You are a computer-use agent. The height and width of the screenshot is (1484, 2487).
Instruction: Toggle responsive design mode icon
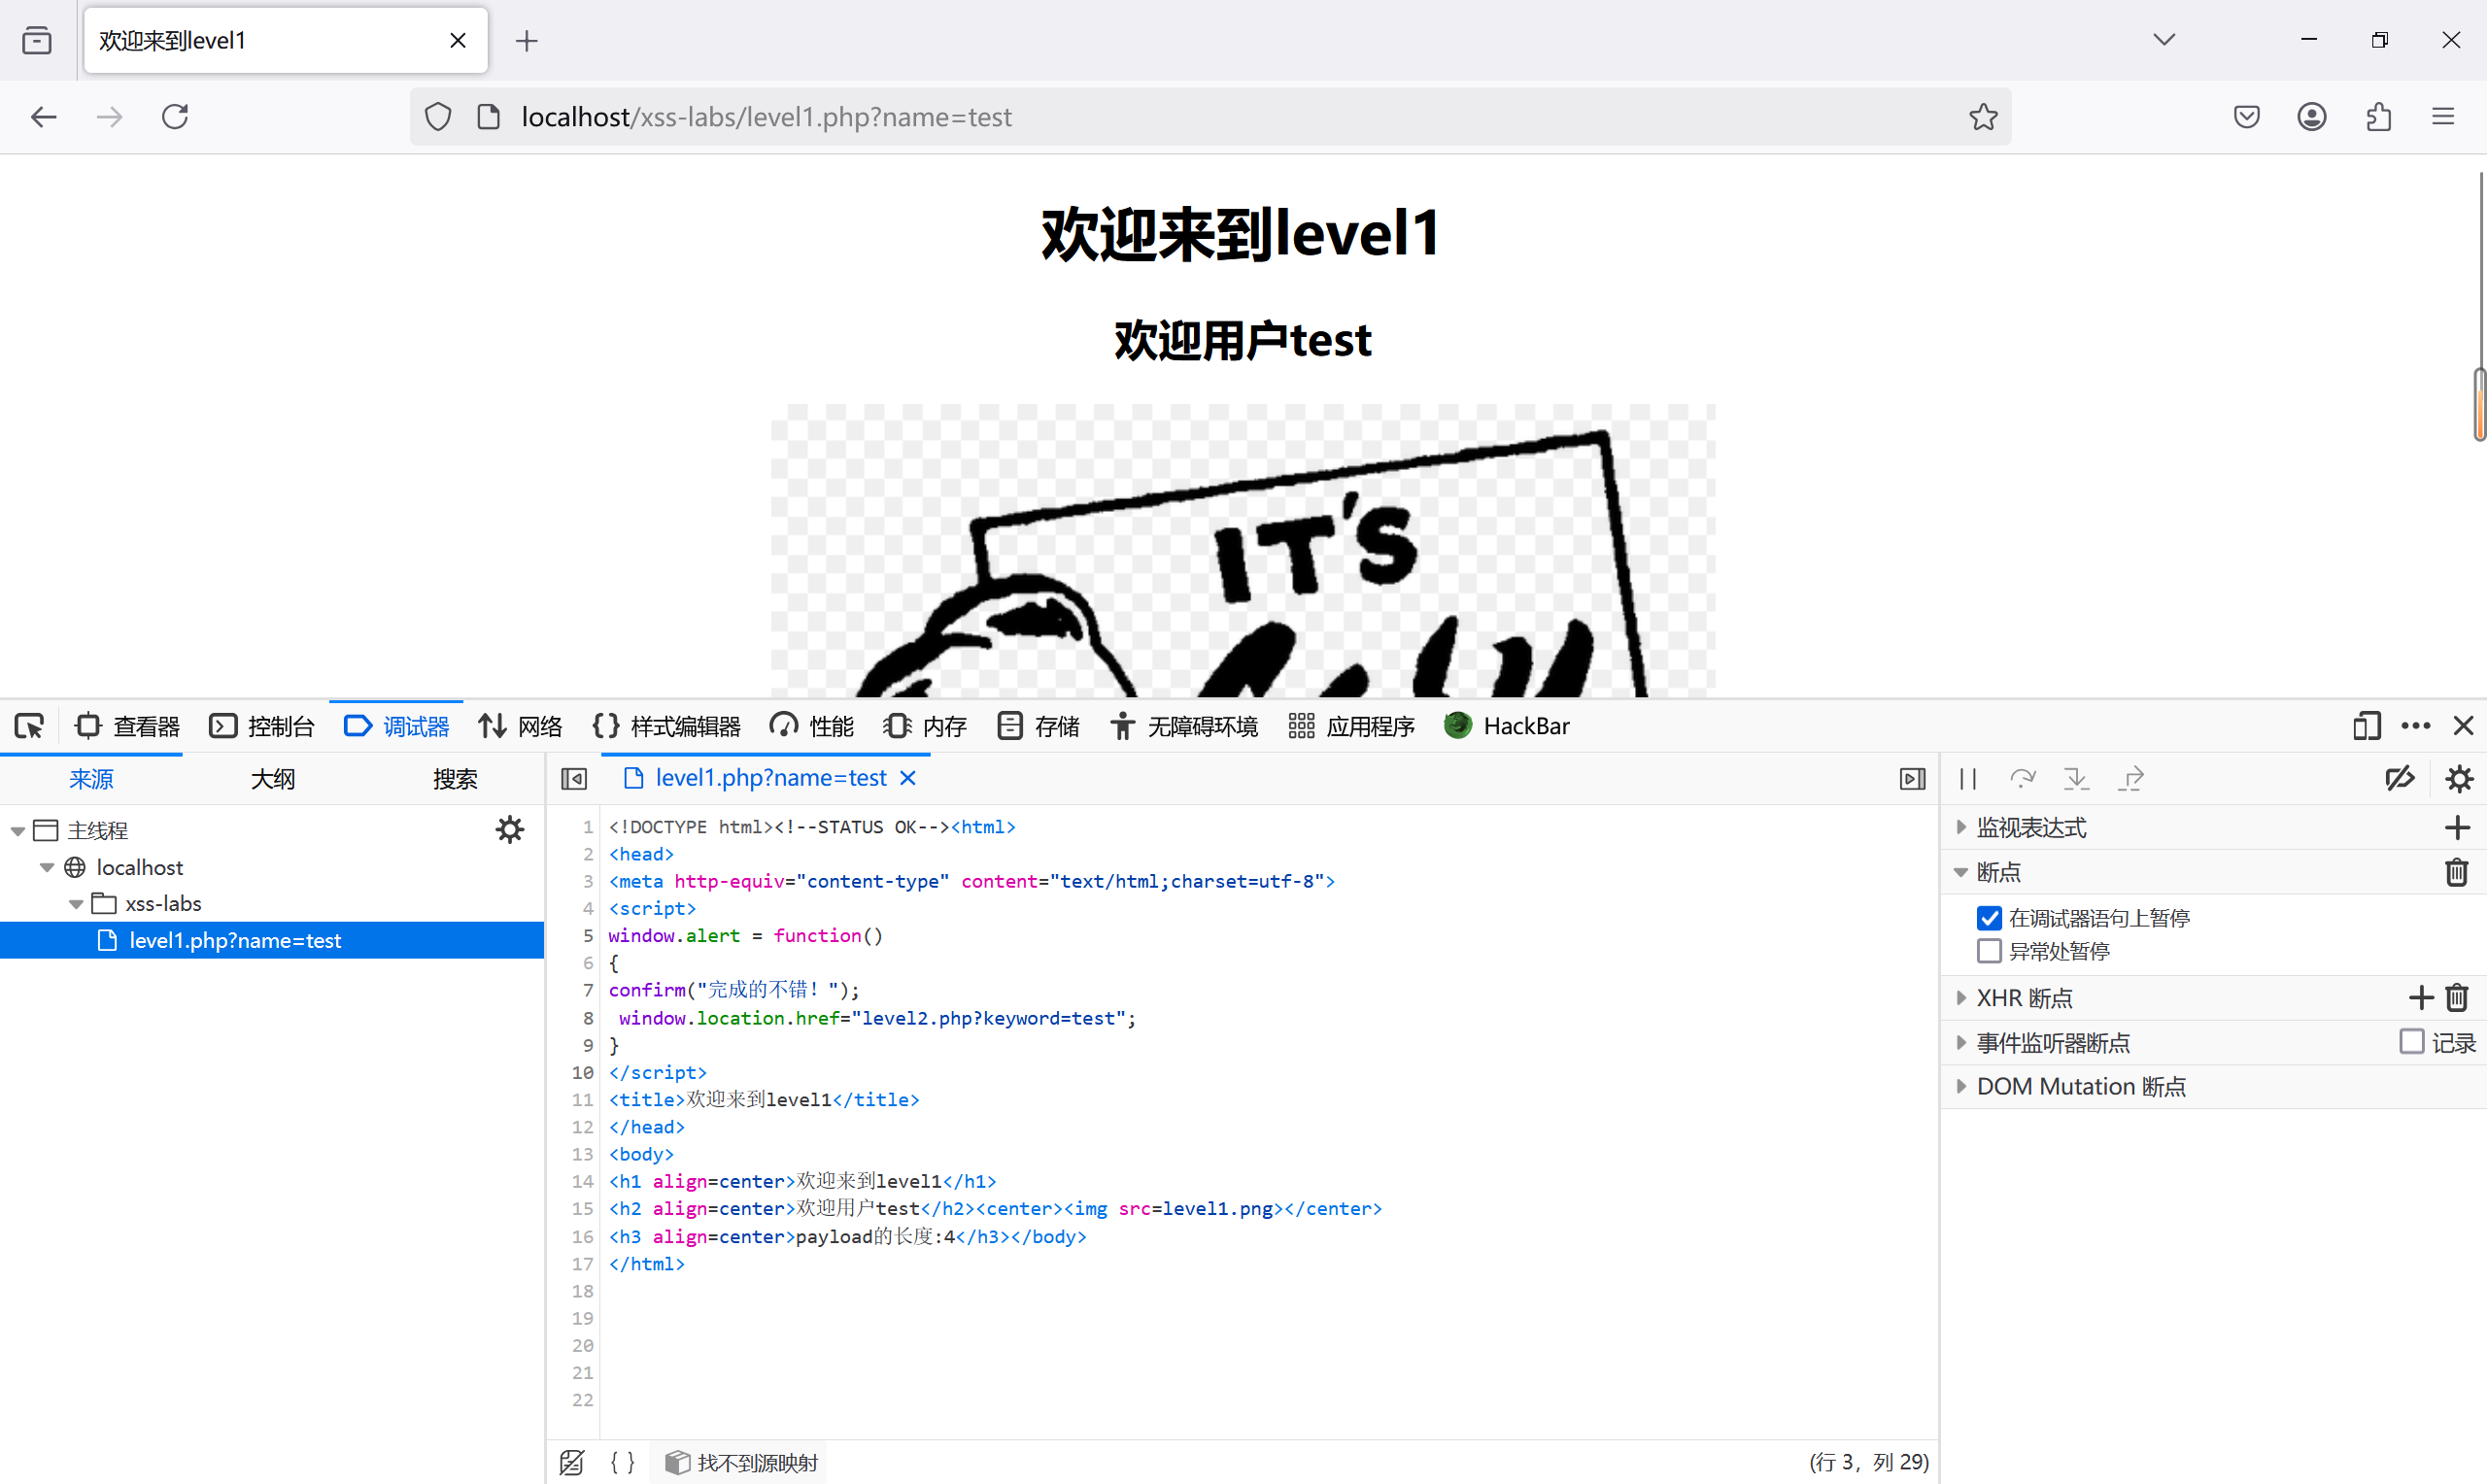coord(2366,726)
